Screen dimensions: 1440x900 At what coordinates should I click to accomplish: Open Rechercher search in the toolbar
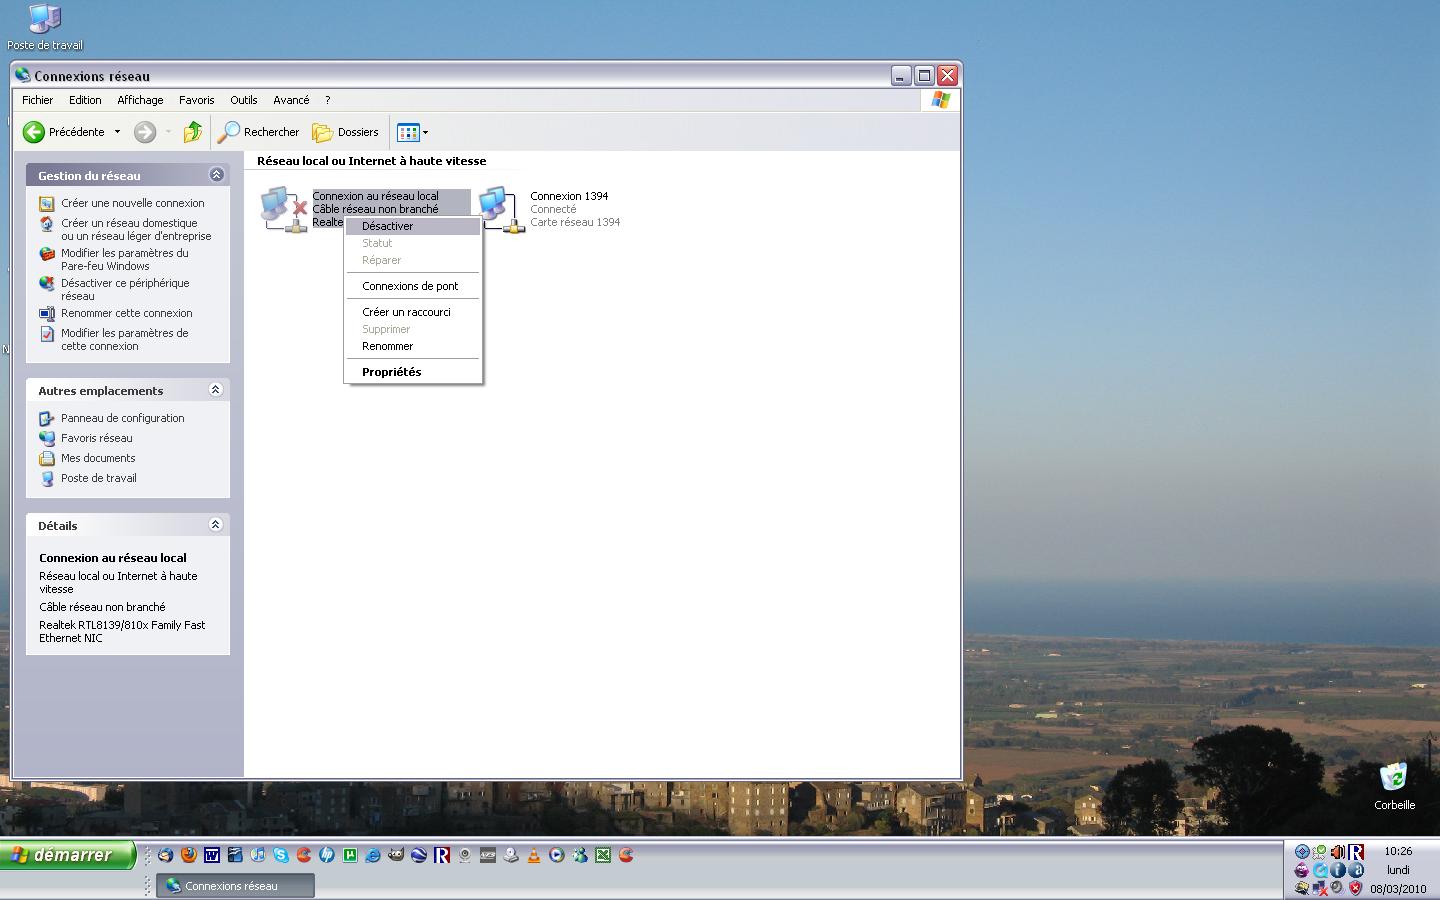[x=259, y=132]
